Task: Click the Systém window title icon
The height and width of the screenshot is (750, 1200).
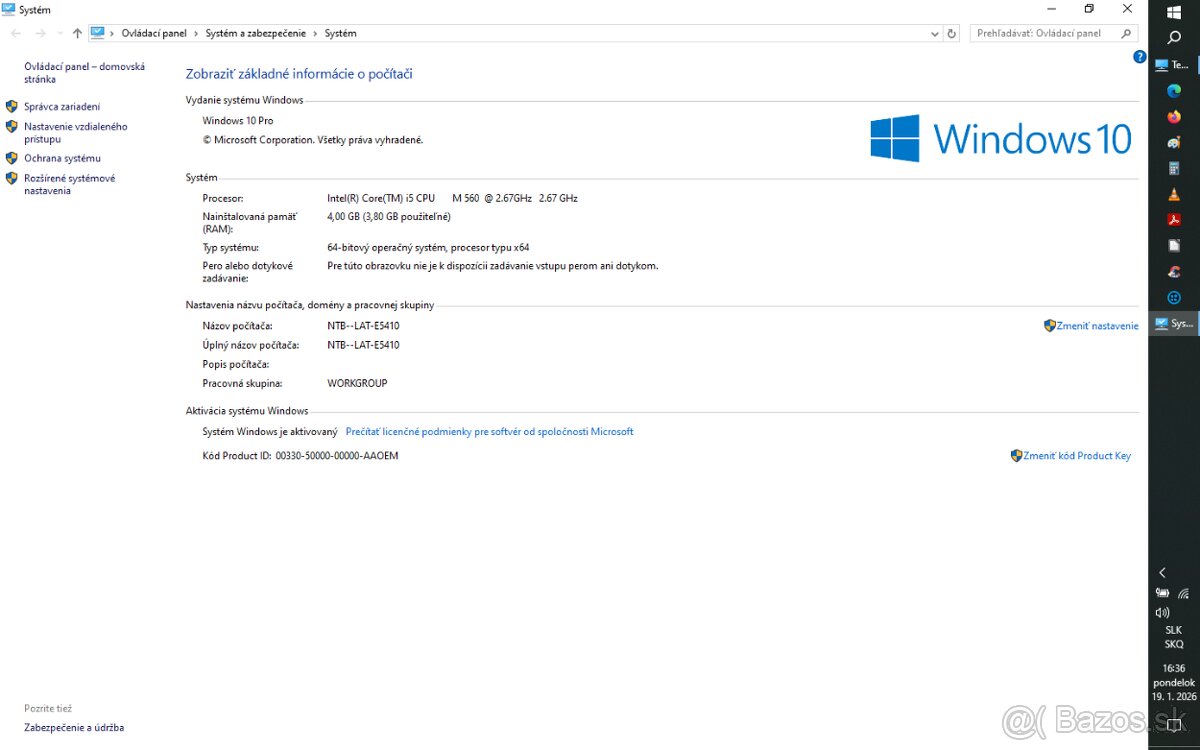Action: click(9, 9)
